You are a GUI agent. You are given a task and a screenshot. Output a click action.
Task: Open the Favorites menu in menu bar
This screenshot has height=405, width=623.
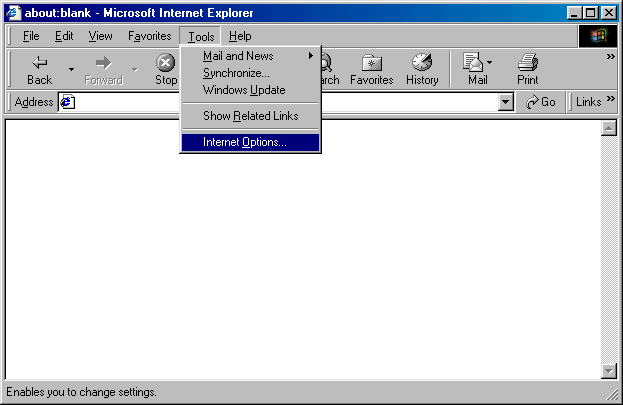pos(149,36)
